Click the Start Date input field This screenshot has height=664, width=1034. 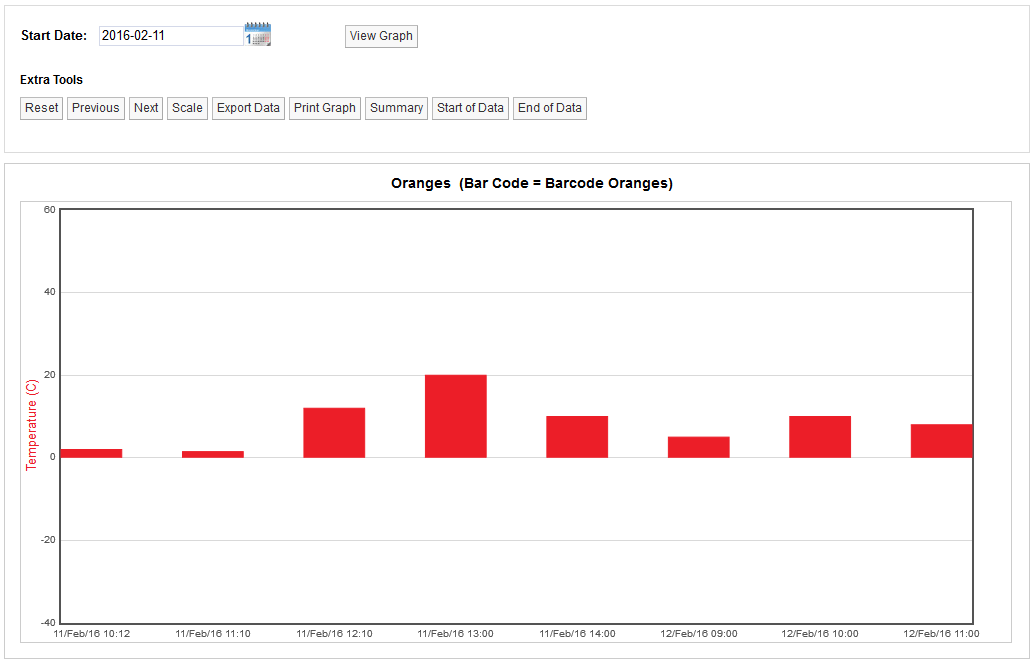(x=171, y=36)
